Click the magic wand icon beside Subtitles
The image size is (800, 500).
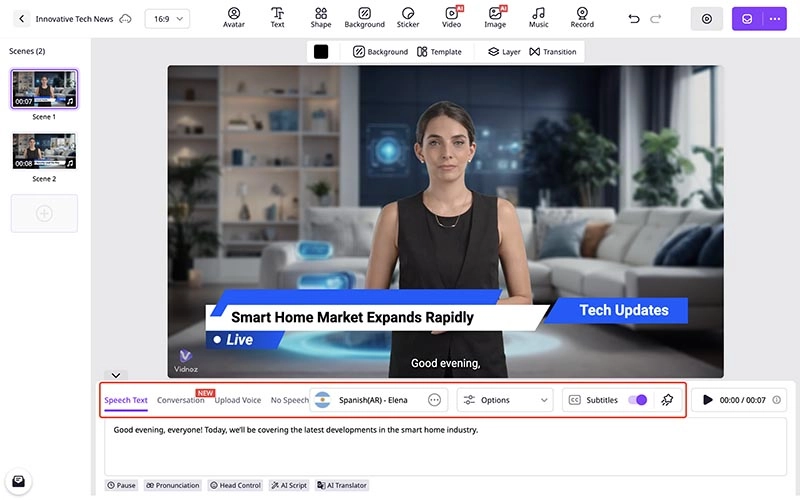click(668, 400)
